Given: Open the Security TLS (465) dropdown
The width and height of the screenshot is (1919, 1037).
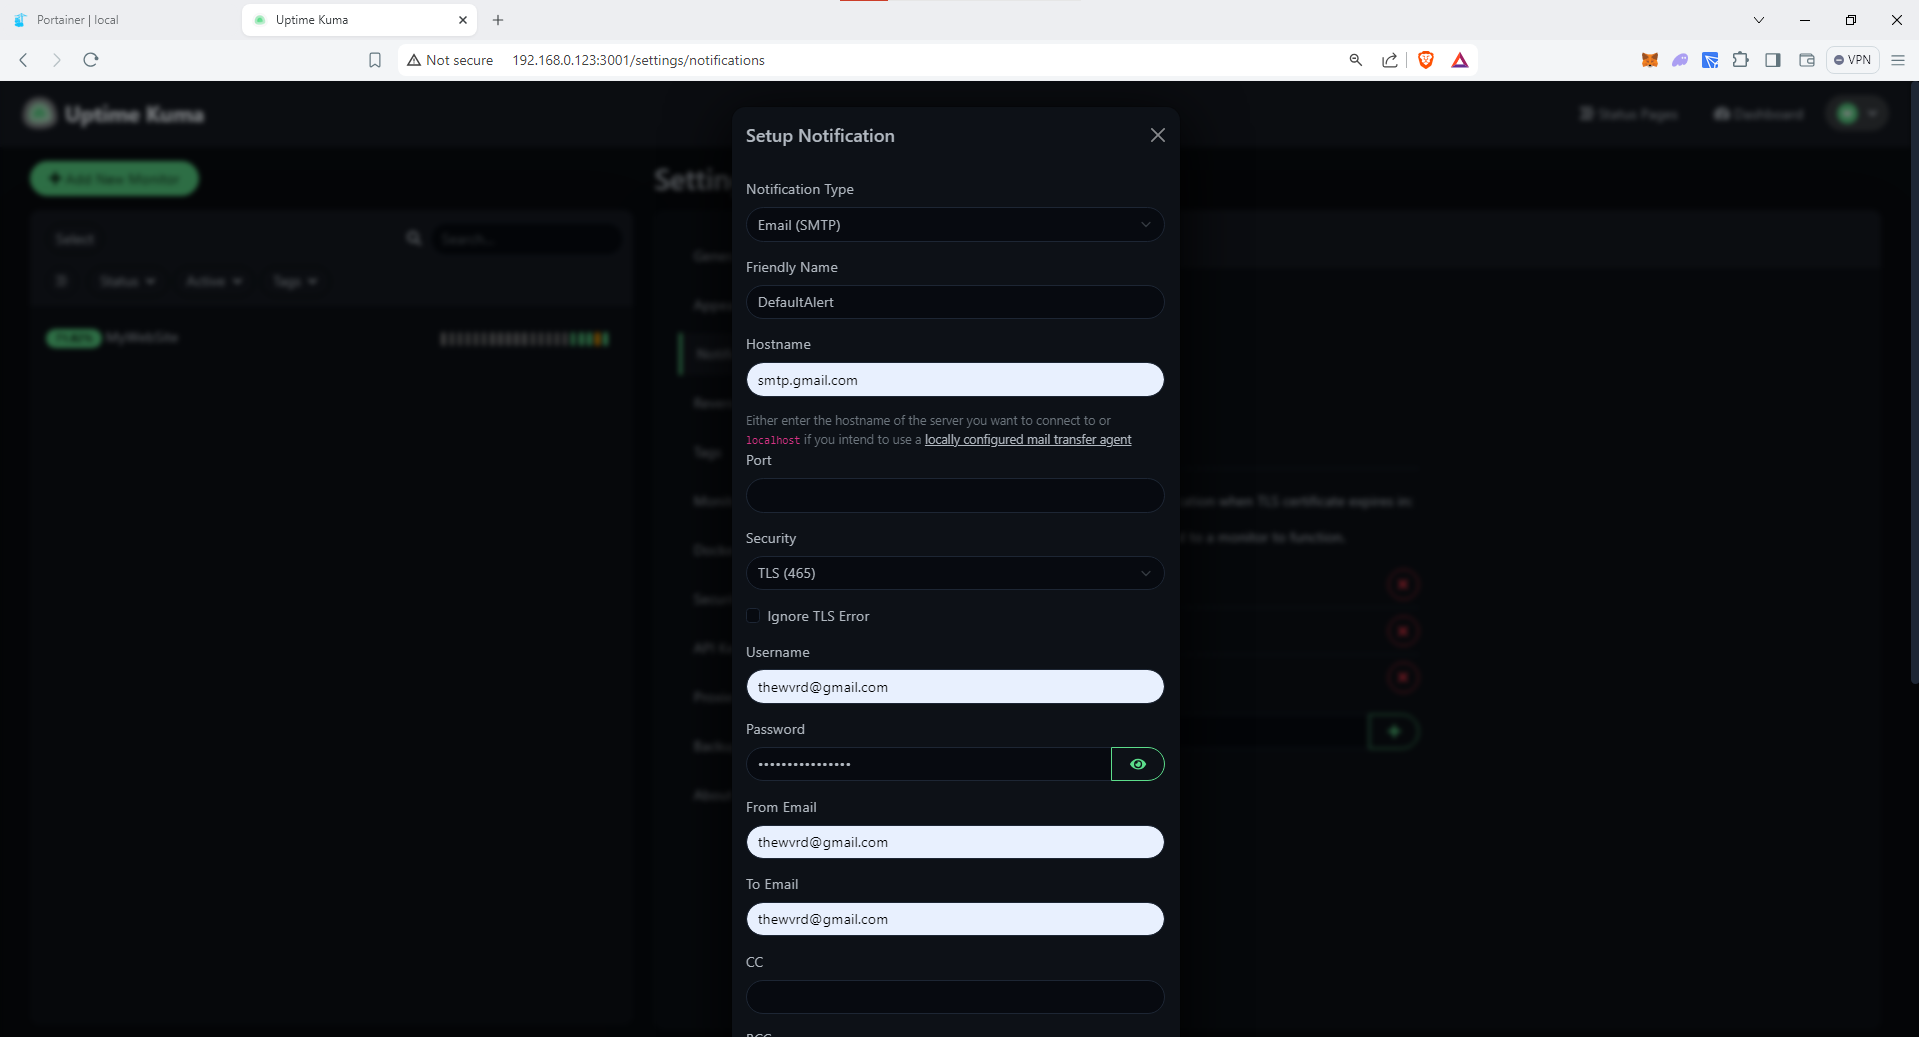Looking at the screenshot, I should click(x=955, y=573).
